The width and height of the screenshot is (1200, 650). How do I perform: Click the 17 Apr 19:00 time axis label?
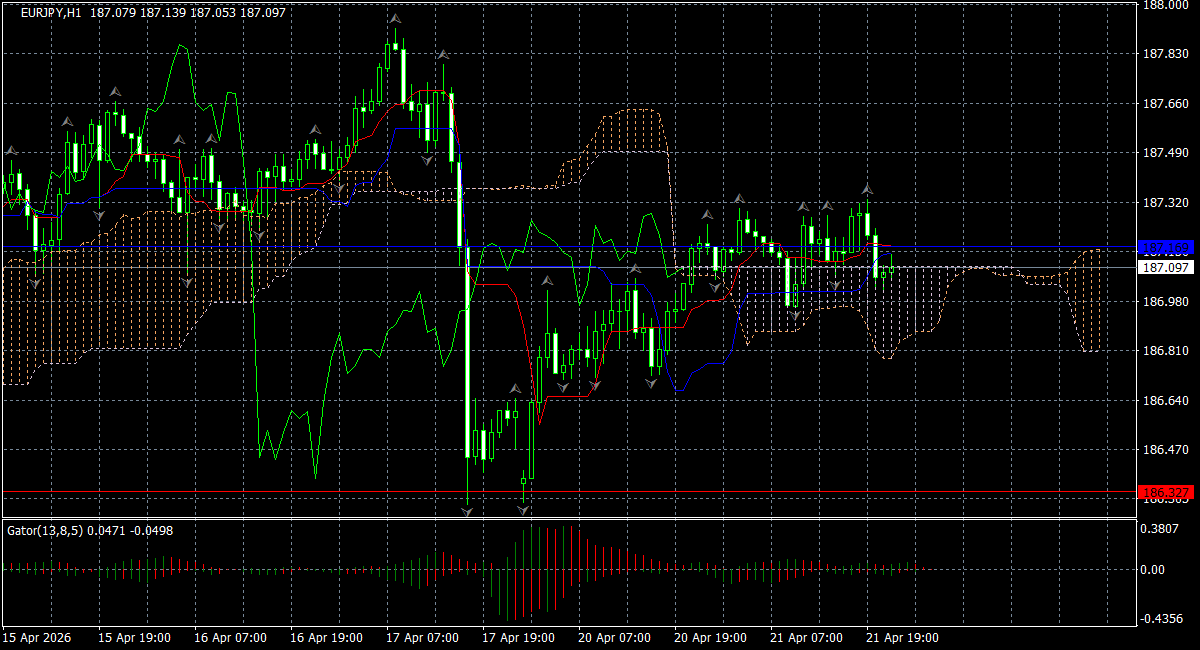pyautogui.click(x=518, y=637)
